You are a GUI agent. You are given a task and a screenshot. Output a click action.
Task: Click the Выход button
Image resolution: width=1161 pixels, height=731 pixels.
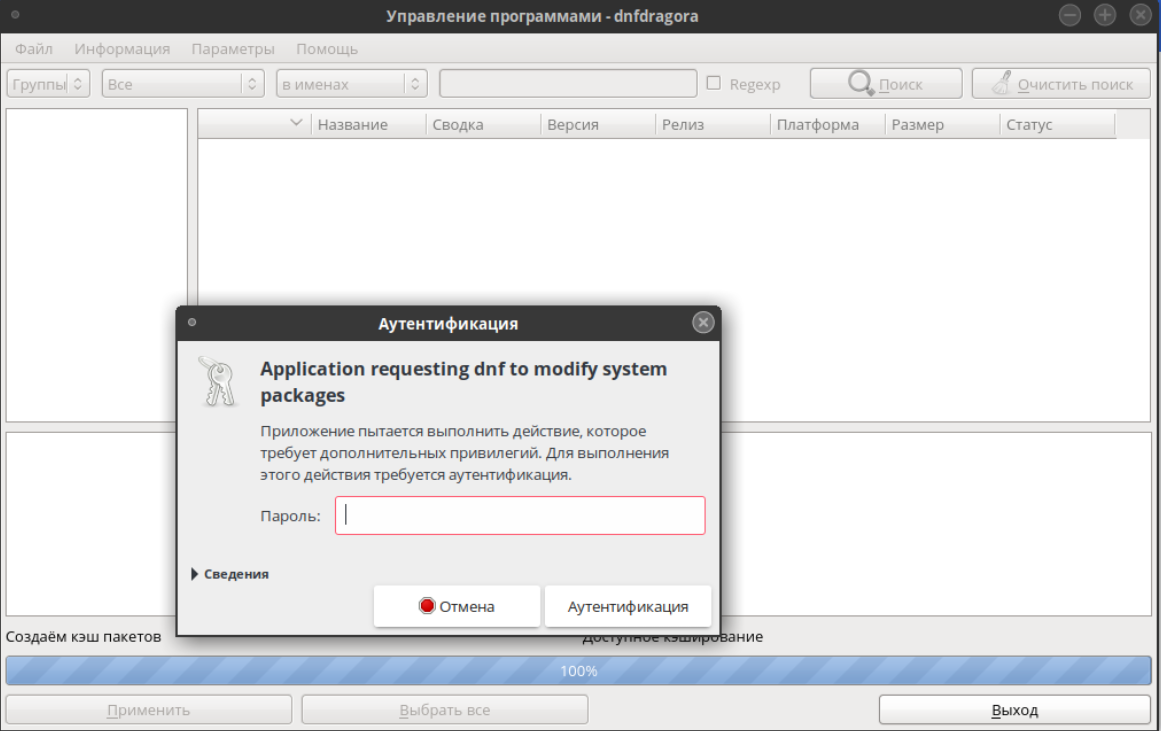point(1014,710)
